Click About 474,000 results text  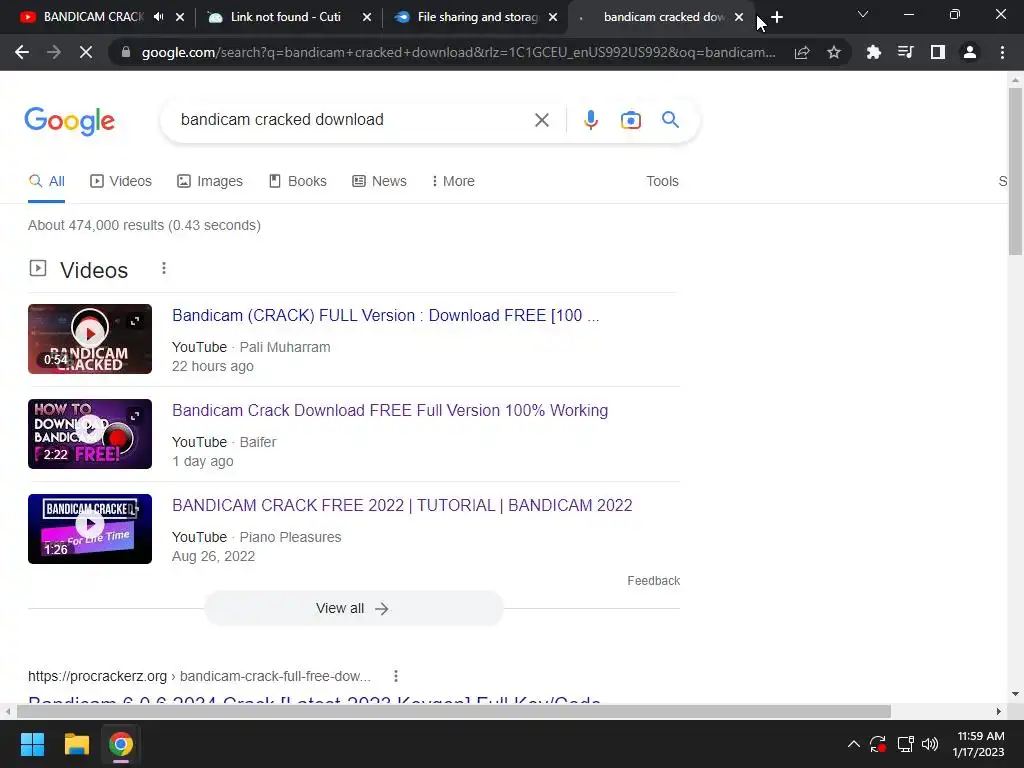pyautogui.click(x=144, y=225)
